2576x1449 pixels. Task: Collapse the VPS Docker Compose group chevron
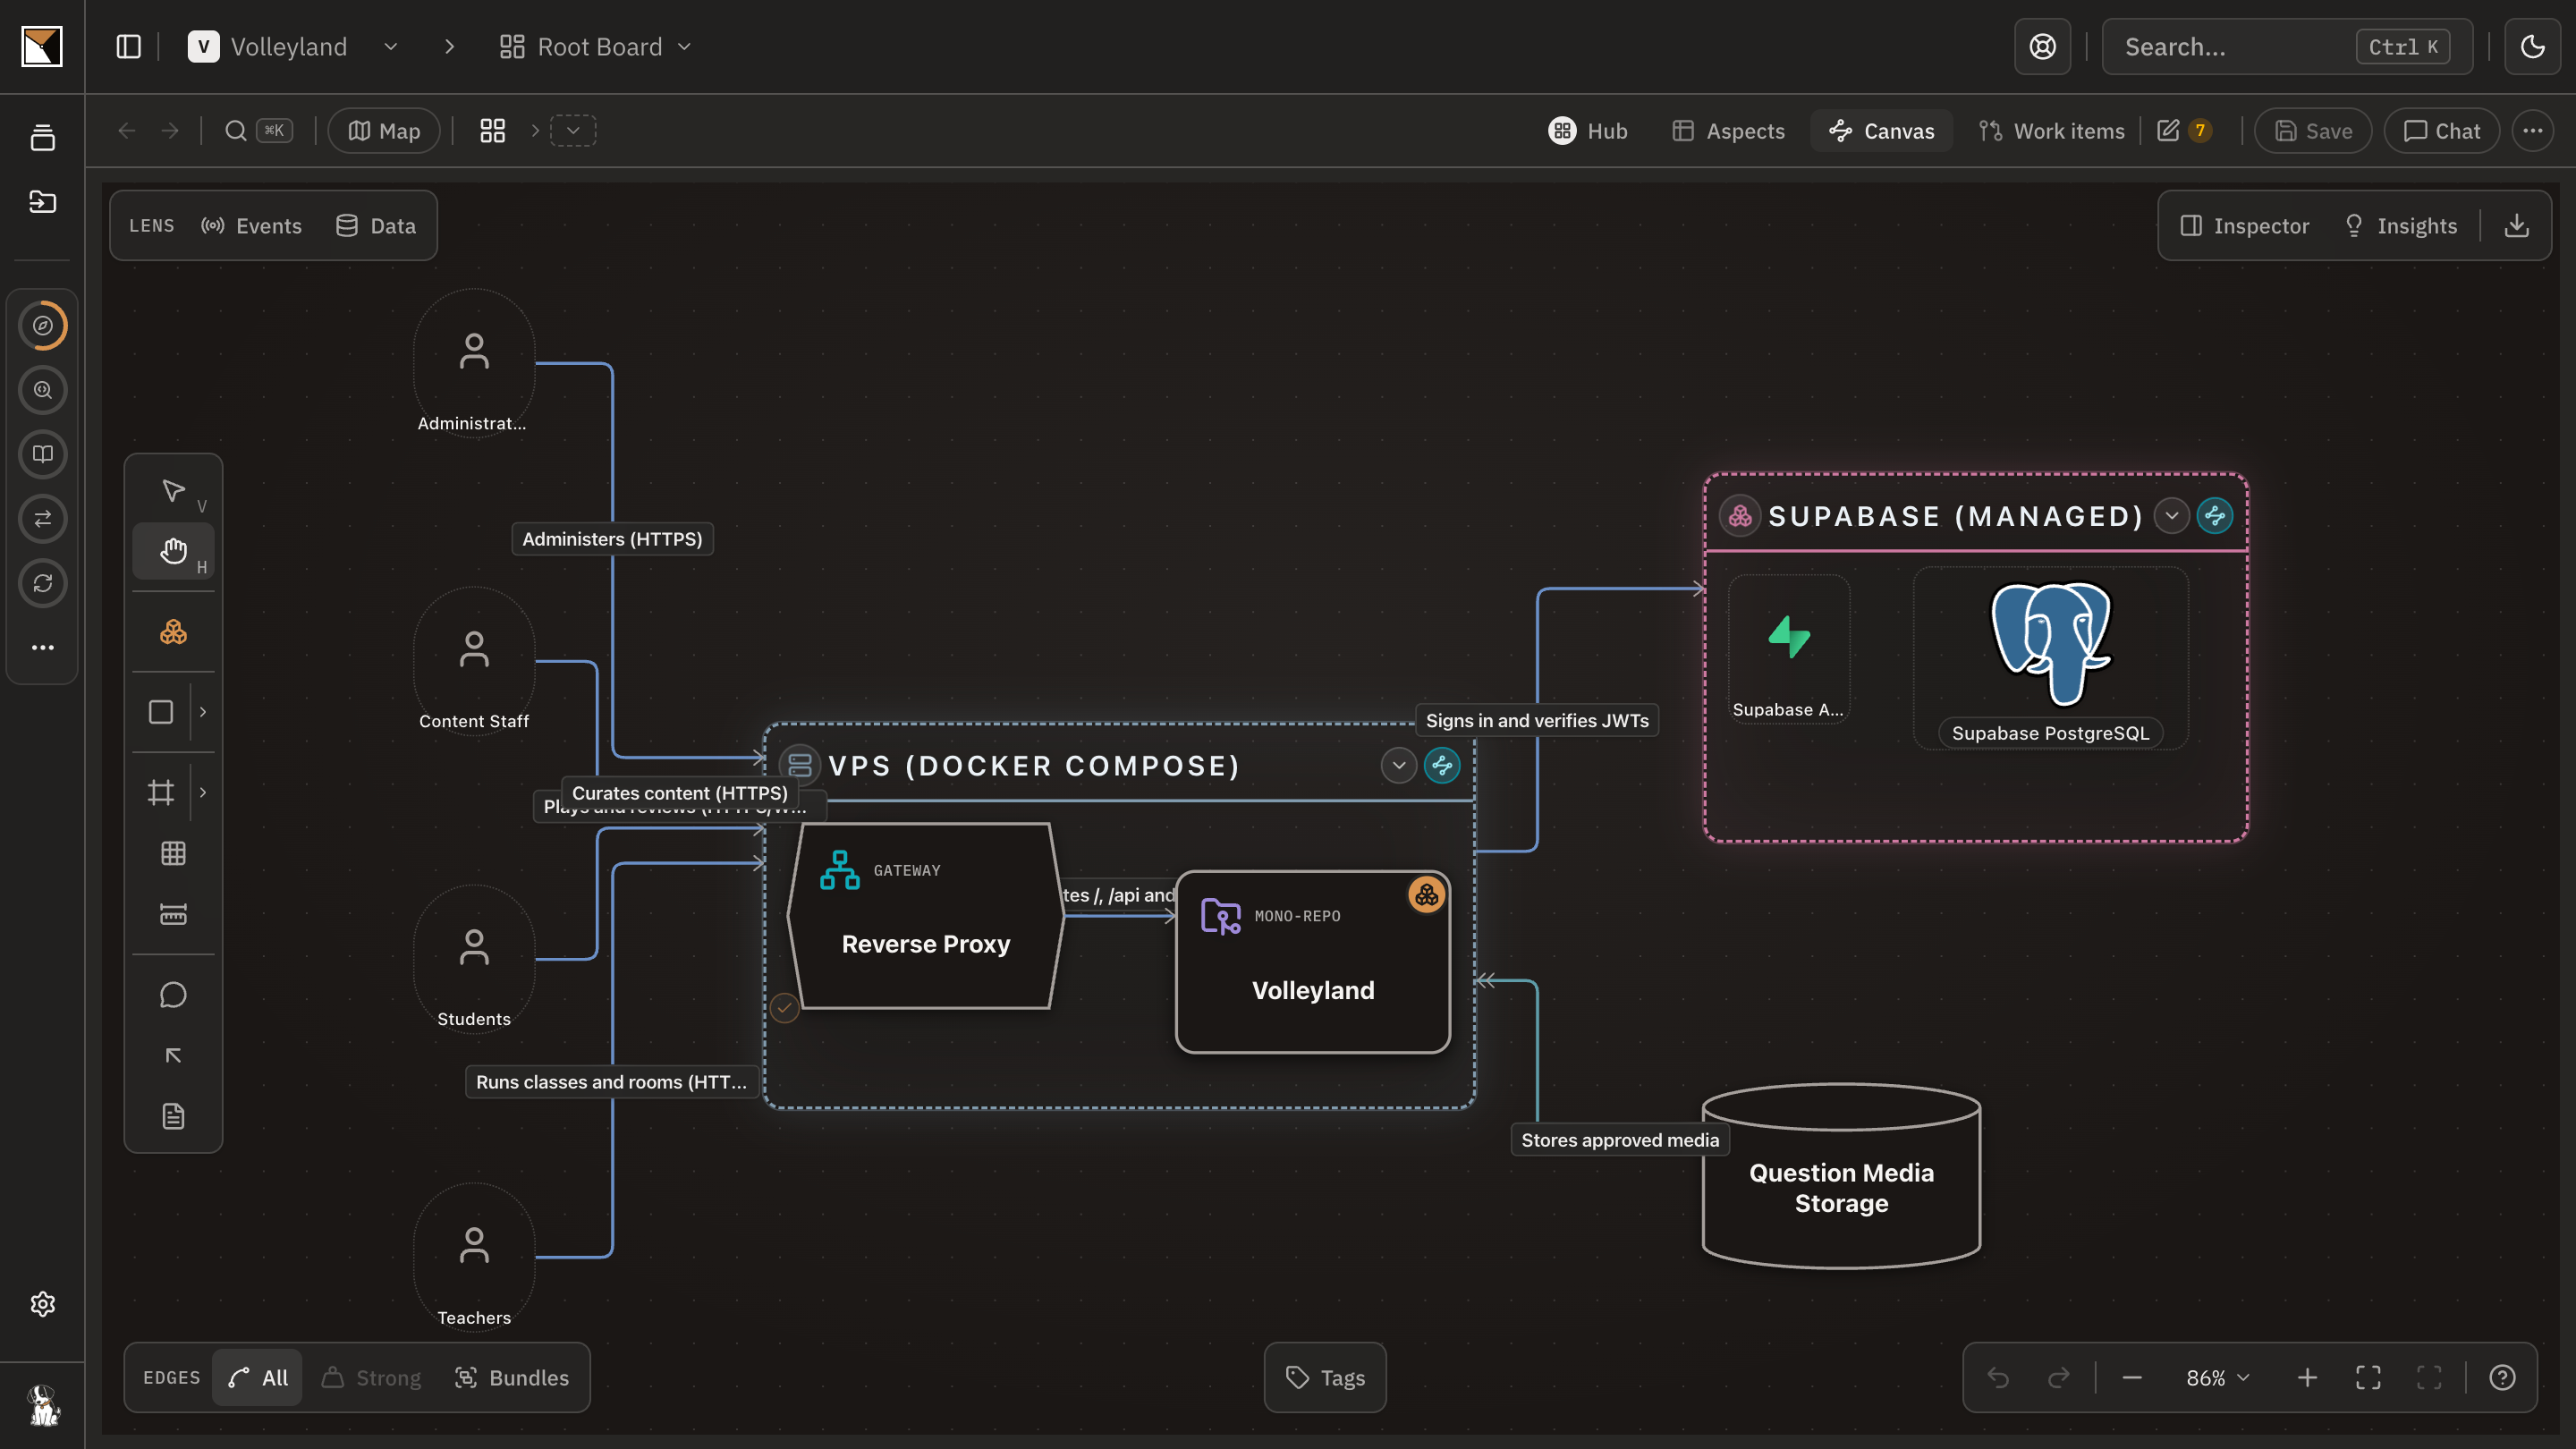click(1399, 766)
